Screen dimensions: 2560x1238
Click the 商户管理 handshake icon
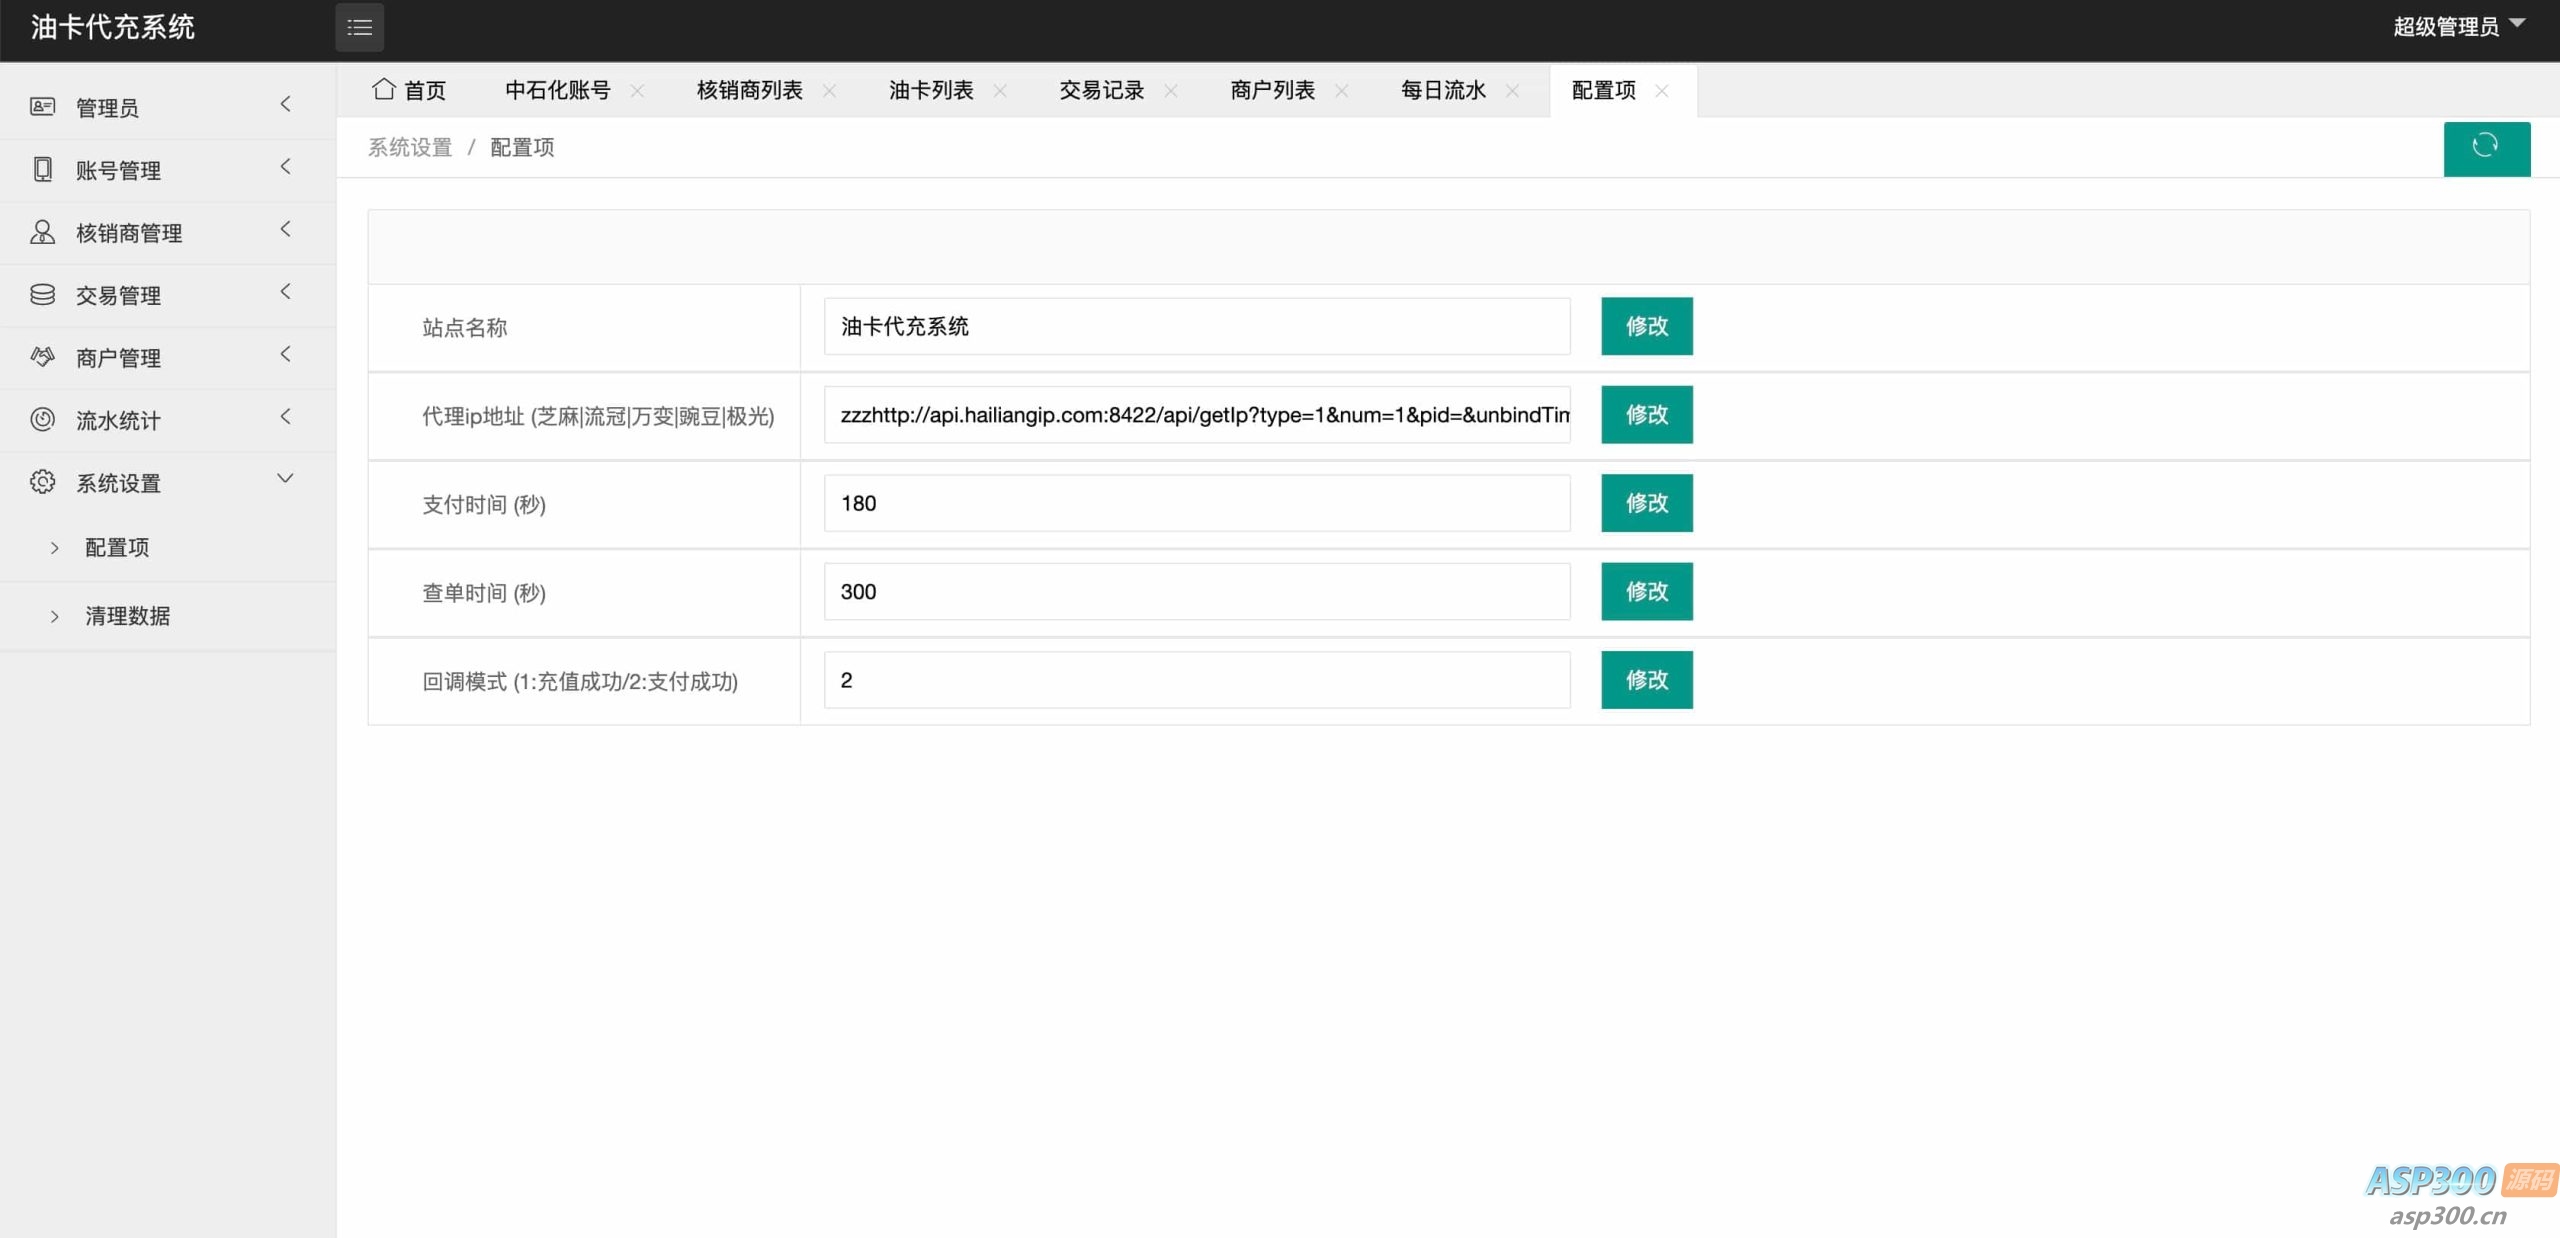(x=42, y=357)
